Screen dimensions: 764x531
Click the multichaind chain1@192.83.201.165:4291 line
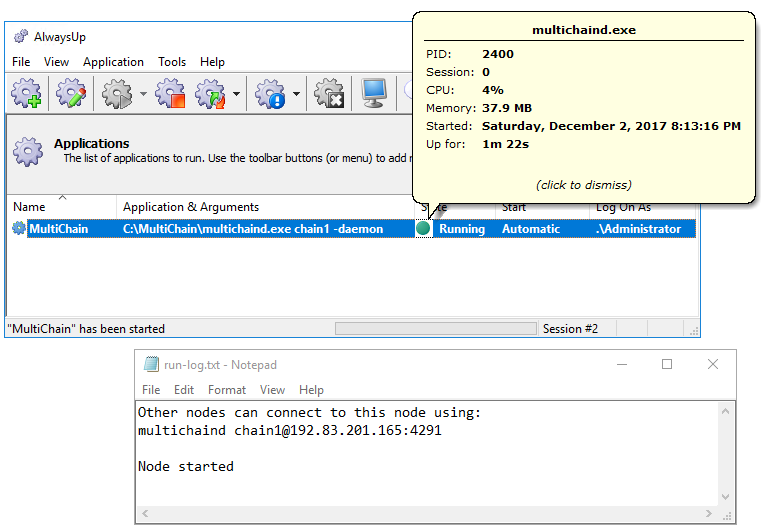[x=289, y=431]
